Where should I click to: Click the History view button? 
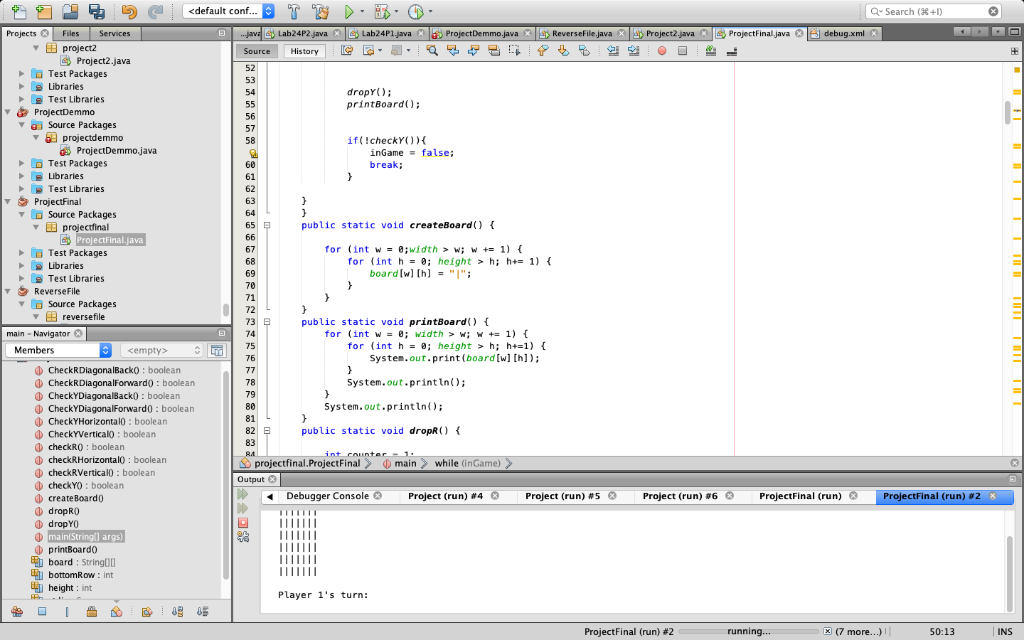(304, 51)
